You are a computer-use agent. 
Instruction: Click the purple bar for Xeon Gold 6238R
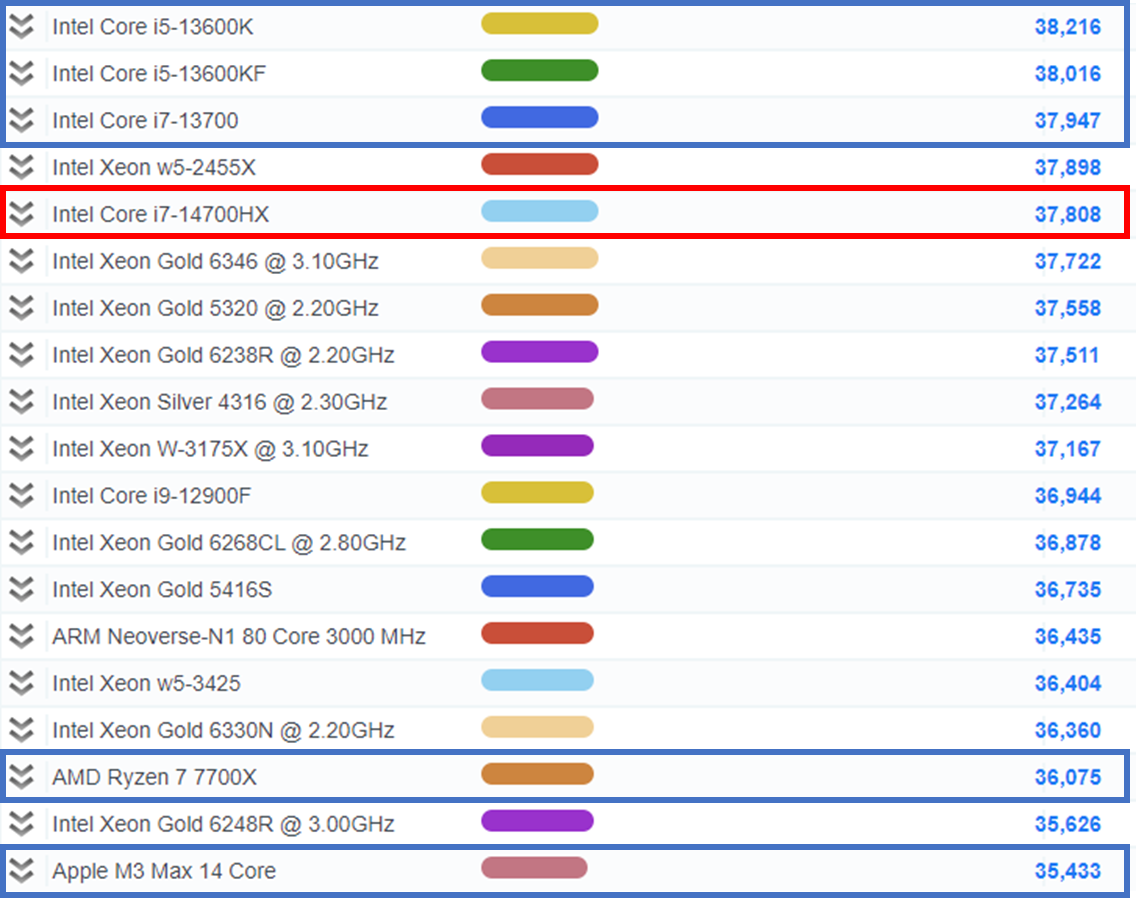click(x=540, y=352)
